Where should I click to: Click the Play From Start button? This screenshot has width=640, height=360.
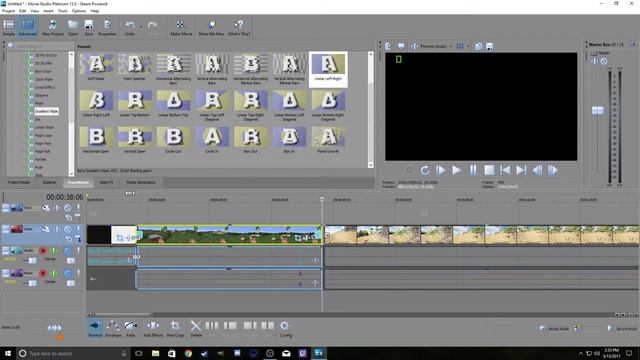[x=440, y=170]
